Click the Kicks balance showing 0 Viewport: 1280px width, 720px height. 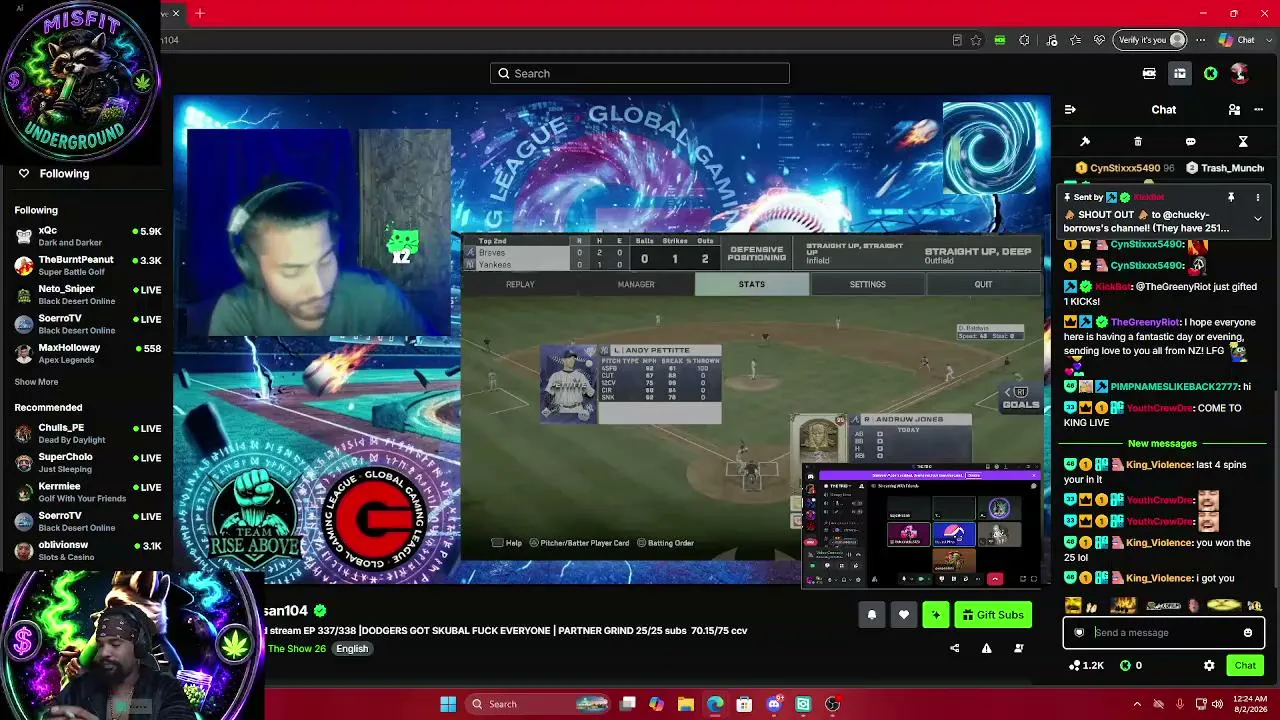coord(1131,665)
